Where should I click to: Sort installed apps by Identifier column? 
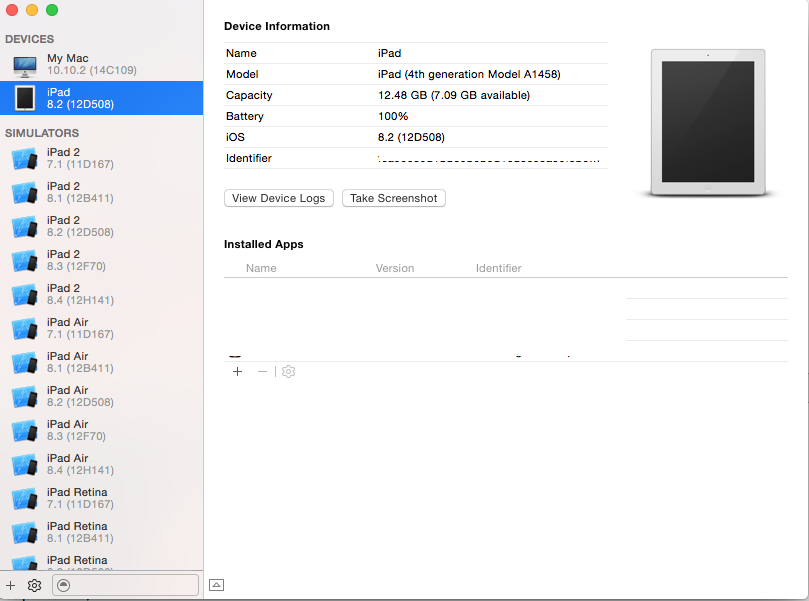click(x=498, y=268)
